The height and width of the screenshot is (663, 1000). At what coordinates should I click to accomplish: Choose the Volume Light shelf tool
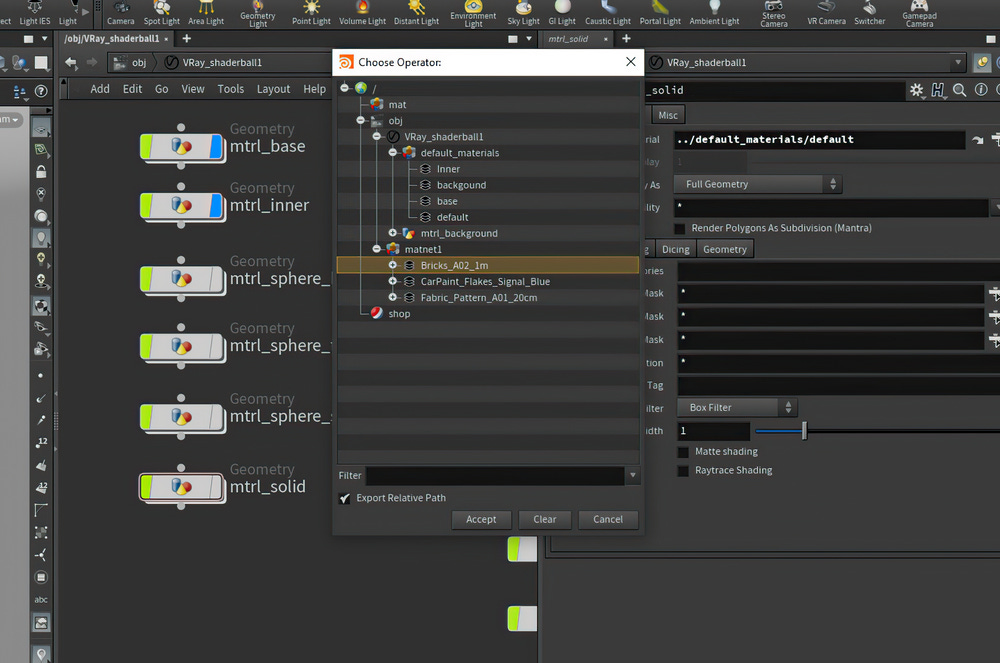(362, 13)
